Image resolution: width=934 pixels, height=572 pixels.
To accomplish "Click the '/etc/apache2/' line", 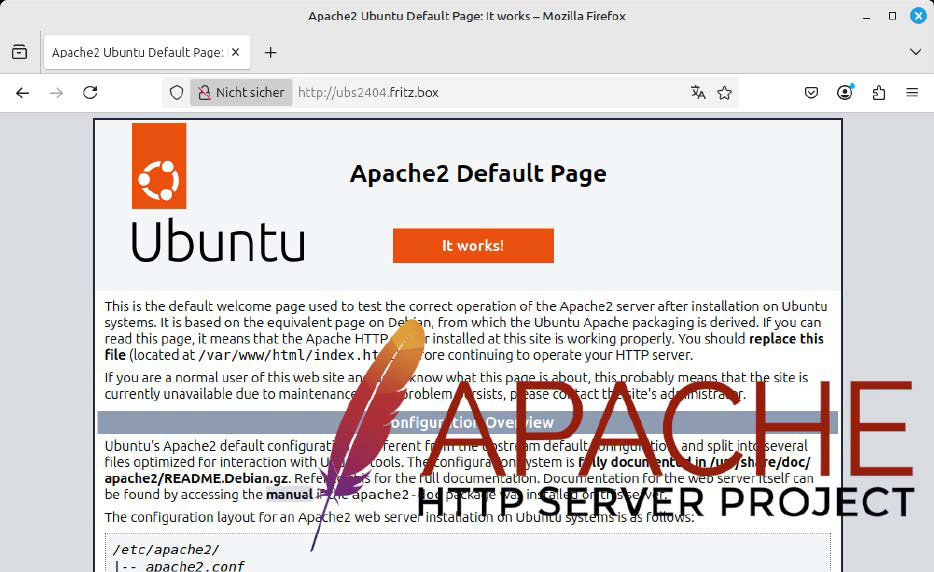I will click(166, 549).
